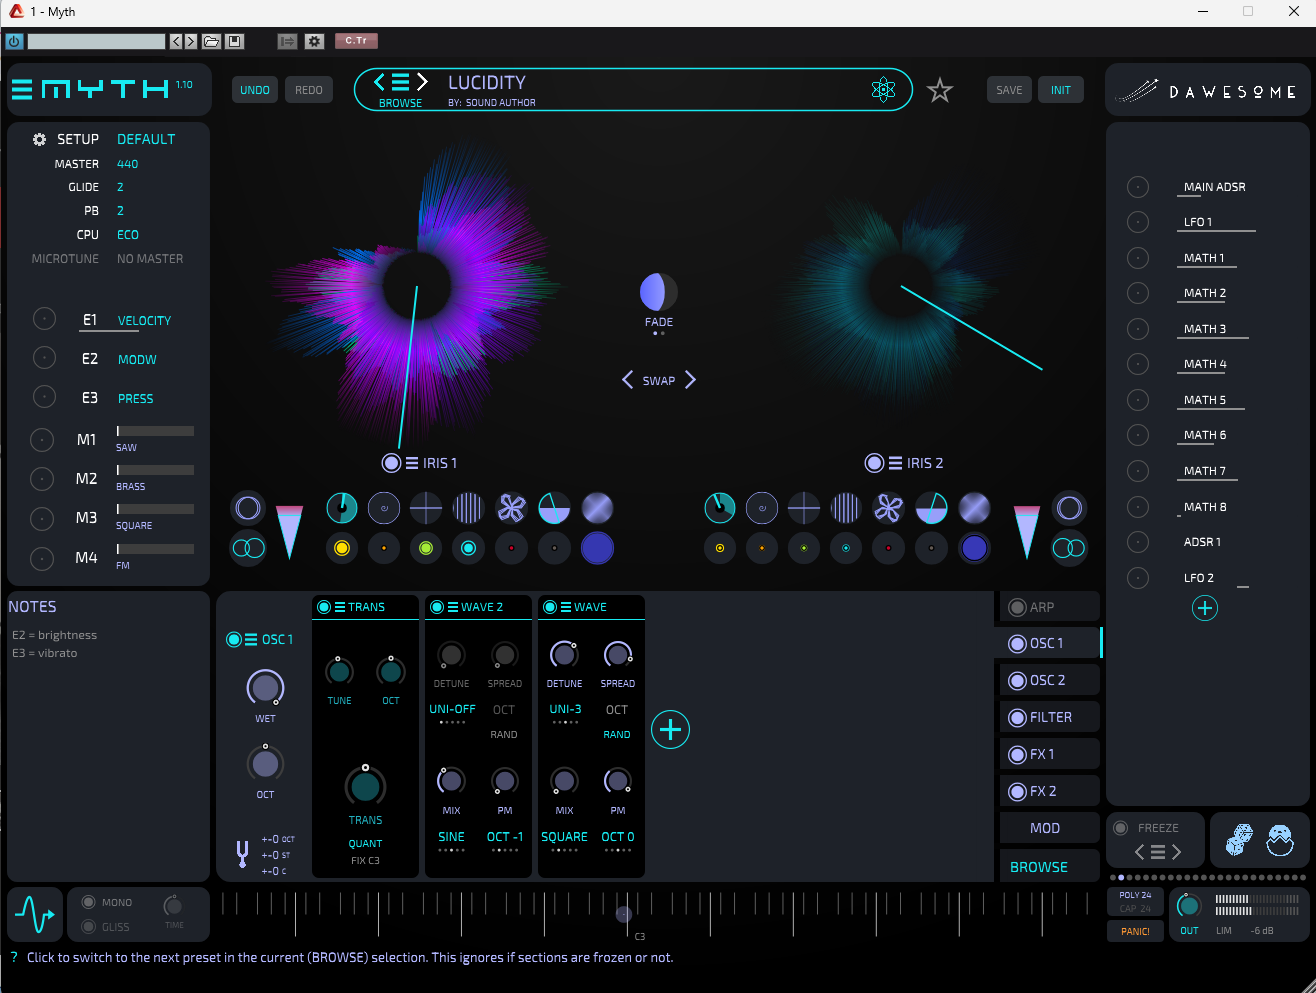Click the FADE half-moon icon
The height and width of the screenshot is (993, 1316).
pos(658,292)
